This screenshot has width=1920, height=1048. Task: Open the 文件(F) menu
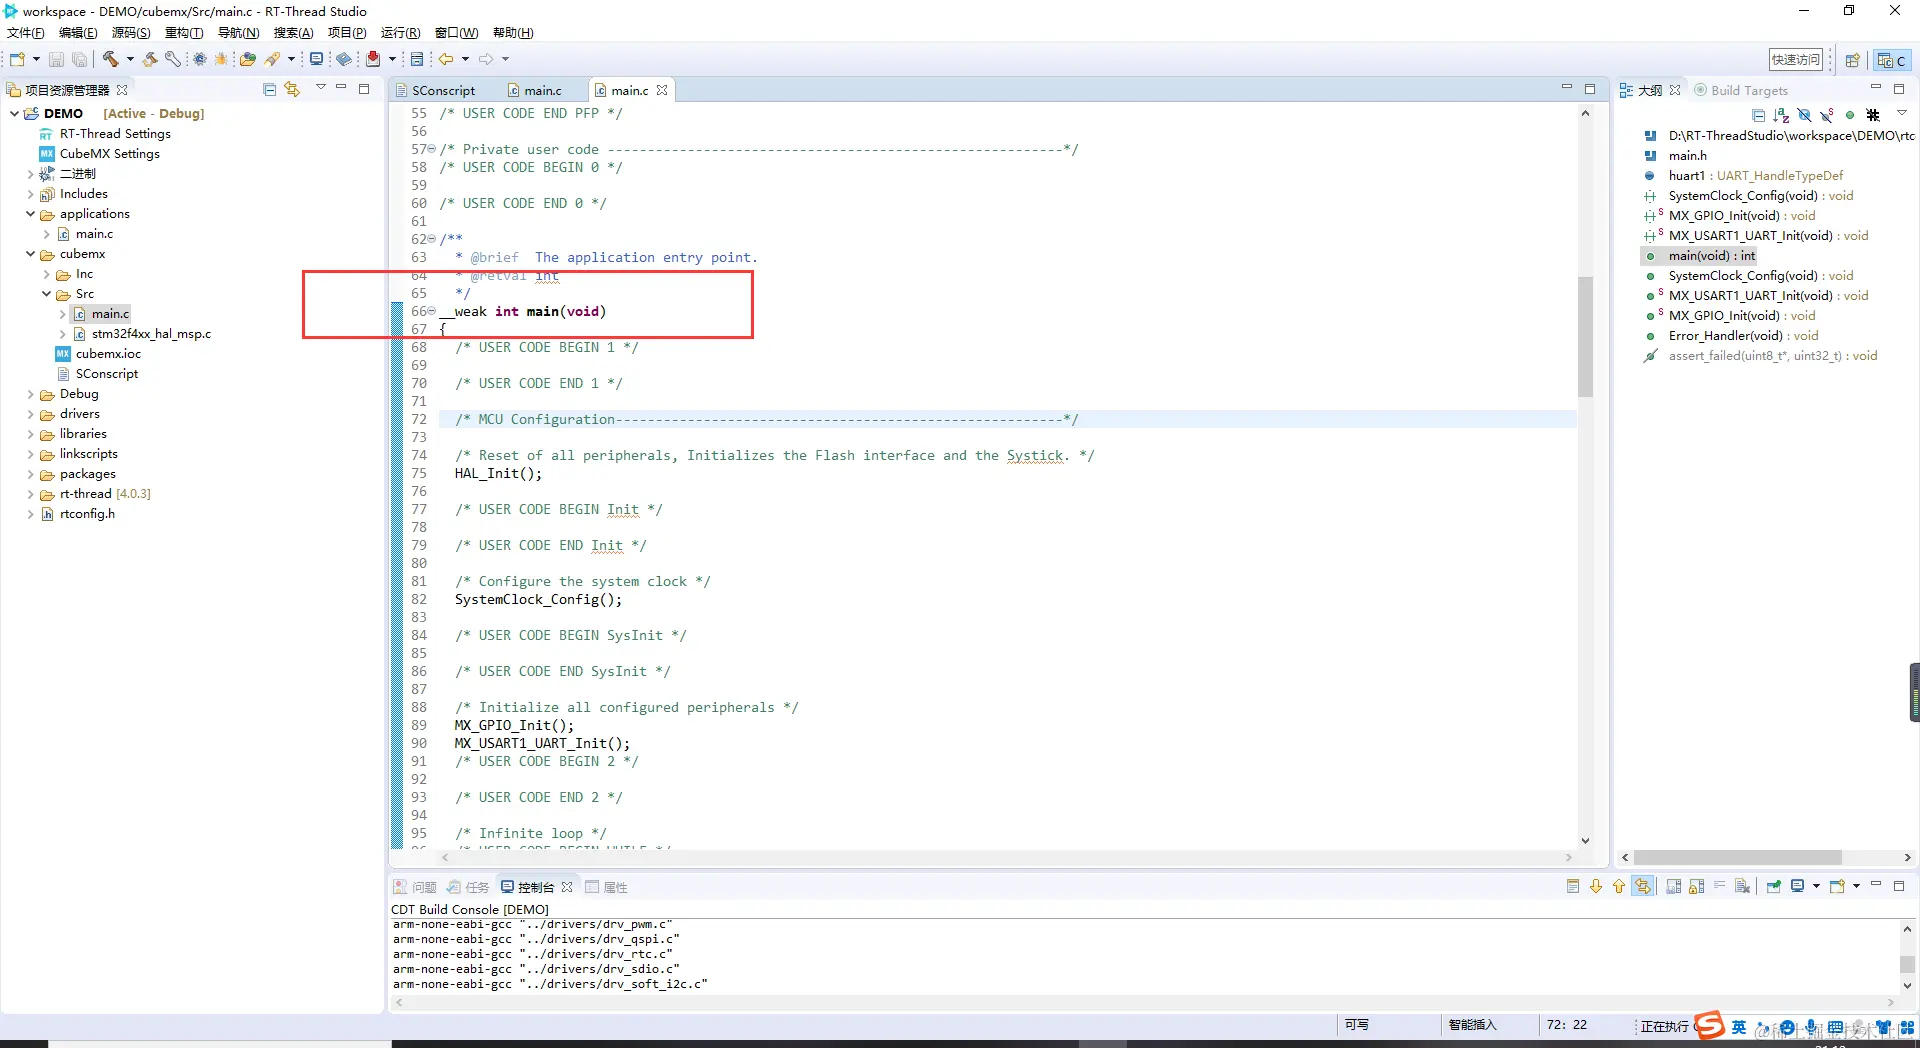25,33
